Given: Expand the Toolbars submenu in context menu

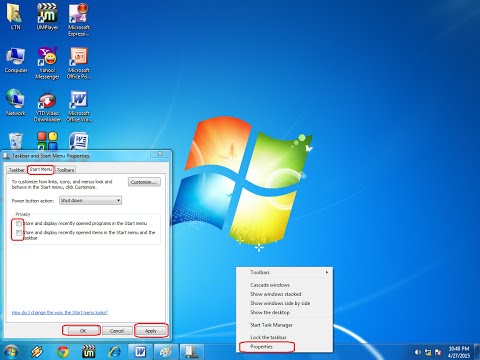Looking at the screenshot, I should [x=285, y=272].
